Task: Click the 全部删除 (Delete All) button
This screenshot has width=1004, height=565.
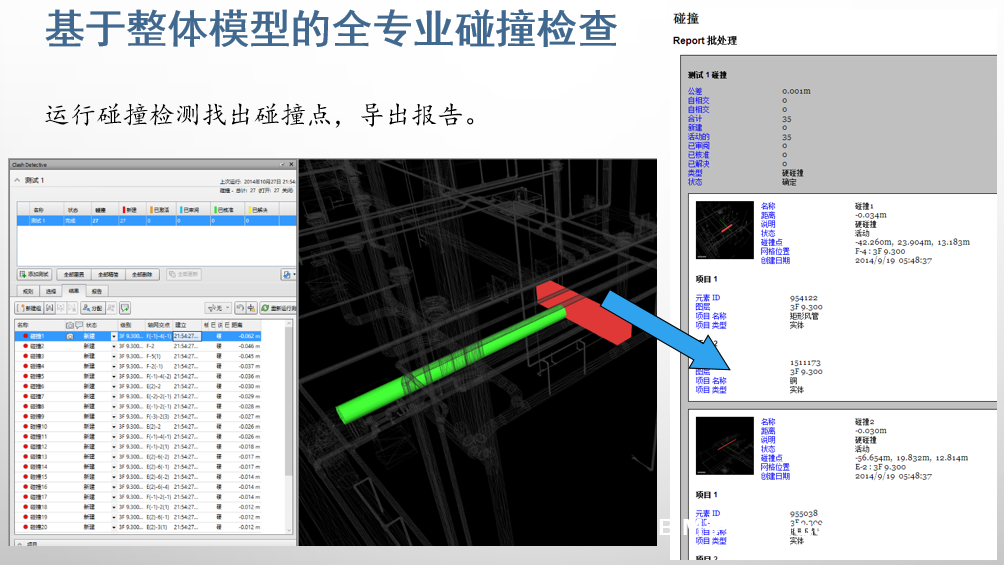Action: pyautogui.click(x=141, y=274)
